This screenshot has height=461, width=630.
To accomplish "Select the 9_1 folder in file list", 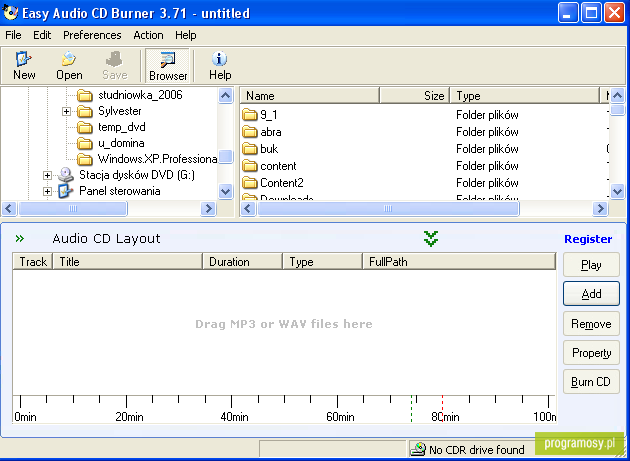I will [268, 115].
